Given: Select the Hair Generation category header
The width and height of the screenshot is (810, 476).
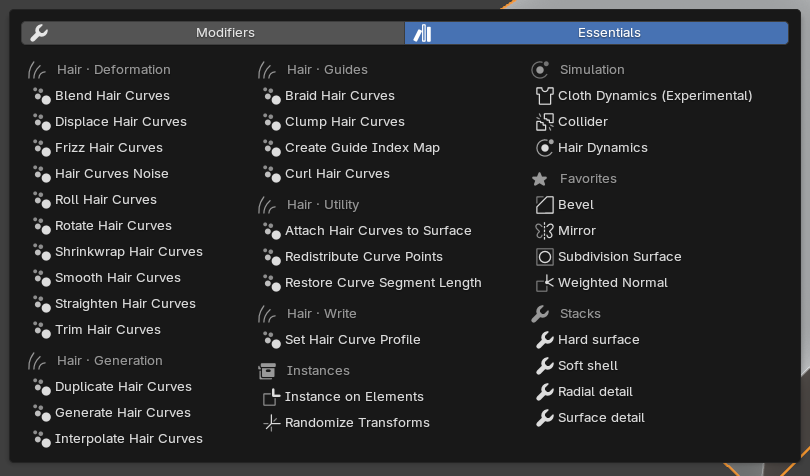Looking at the screenshot, I should pyautogui.click(x=110, y=361).
